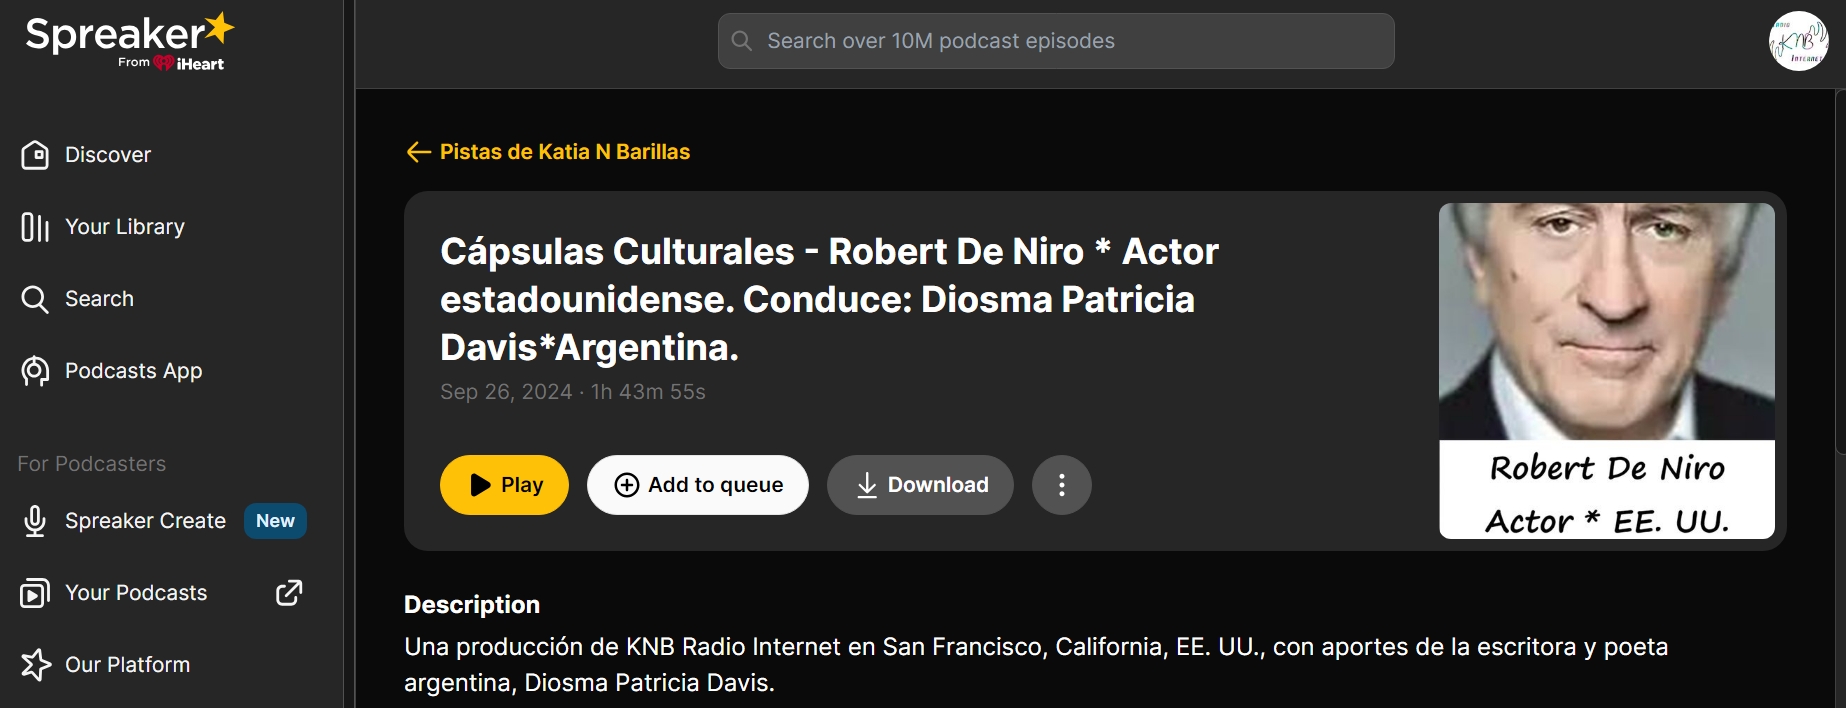Click the Your Podcasts play-square icon
This screenshot has height=708, width=1846.
(x=35, y=593)
